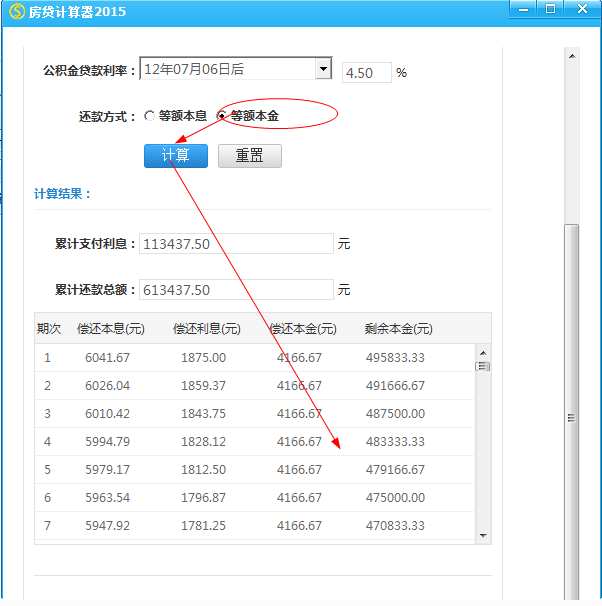Select the cell 1859.37 in row 2
602x606 pixels.
pos(204,386)
